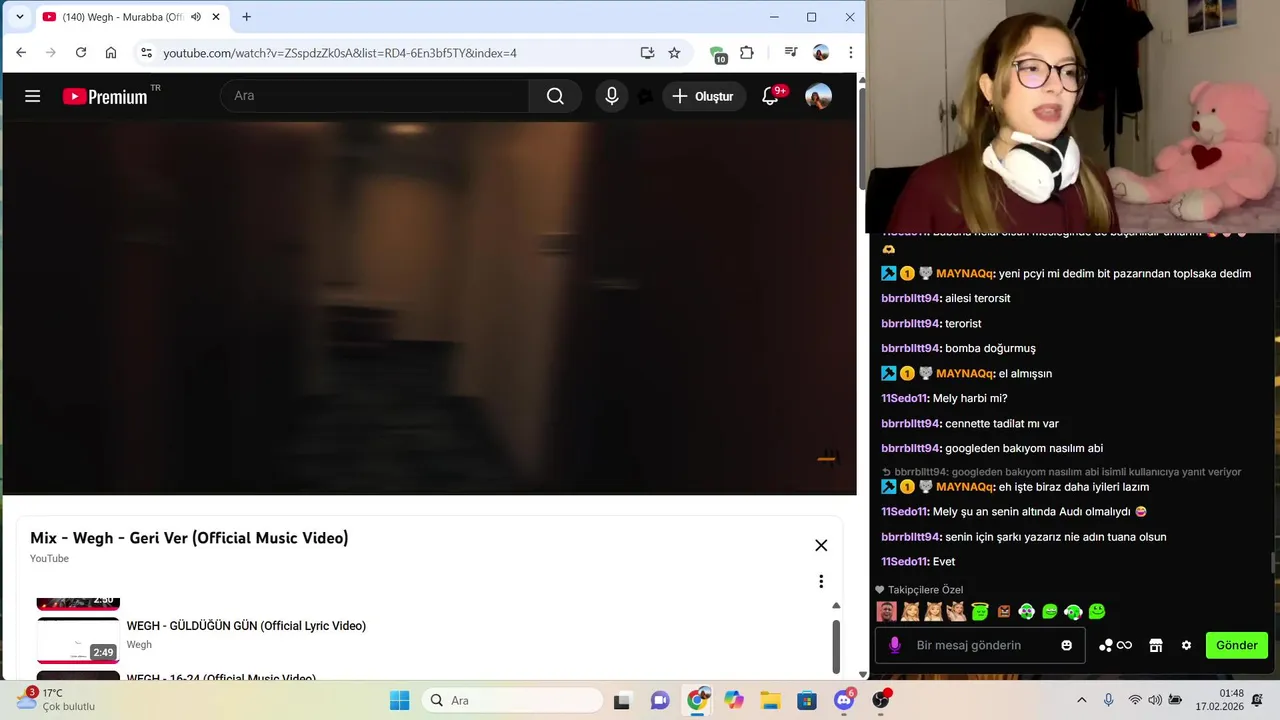Play WEGH - GÜLDÜĞÜN GÜN lyric video
Screen dimensions: 1280x720
tap(246, 626)
